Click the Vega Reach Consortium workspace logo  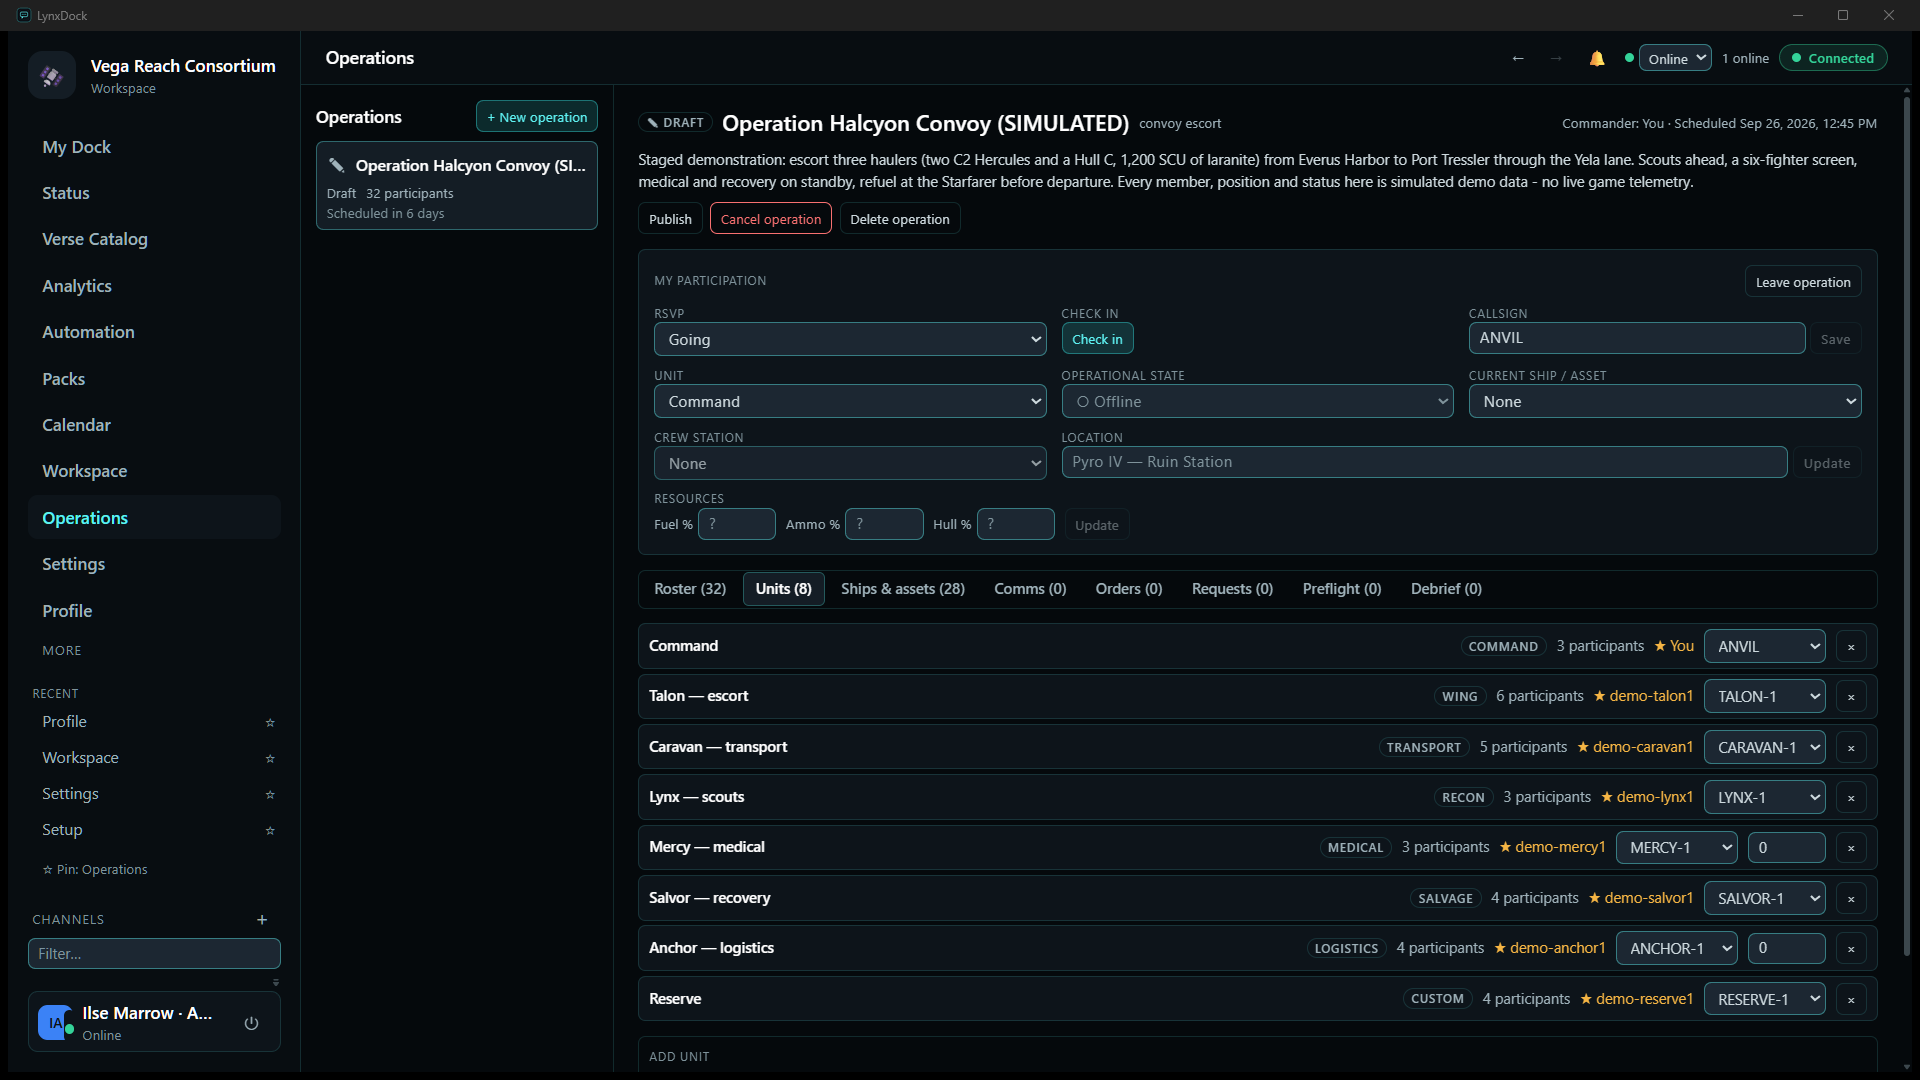(x=52, y=75)
